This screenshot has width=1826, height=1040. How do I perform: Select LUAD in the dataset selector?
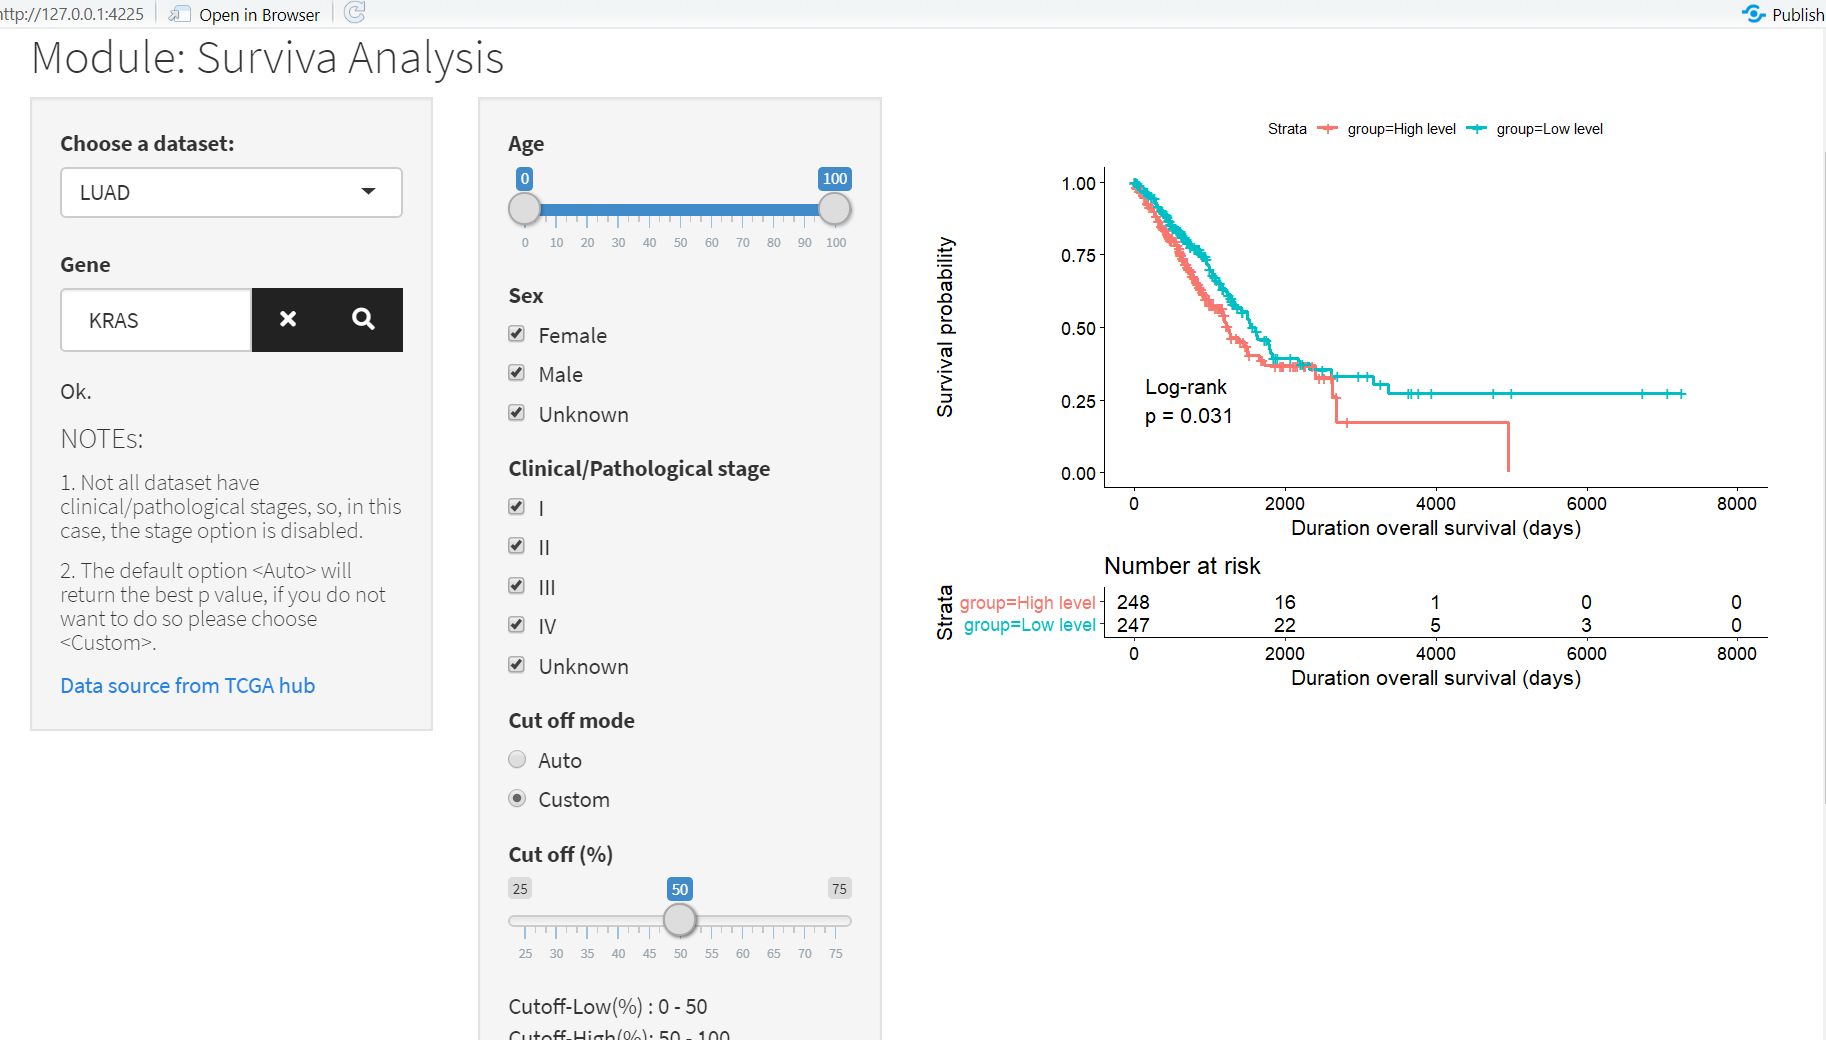point(231,192)
